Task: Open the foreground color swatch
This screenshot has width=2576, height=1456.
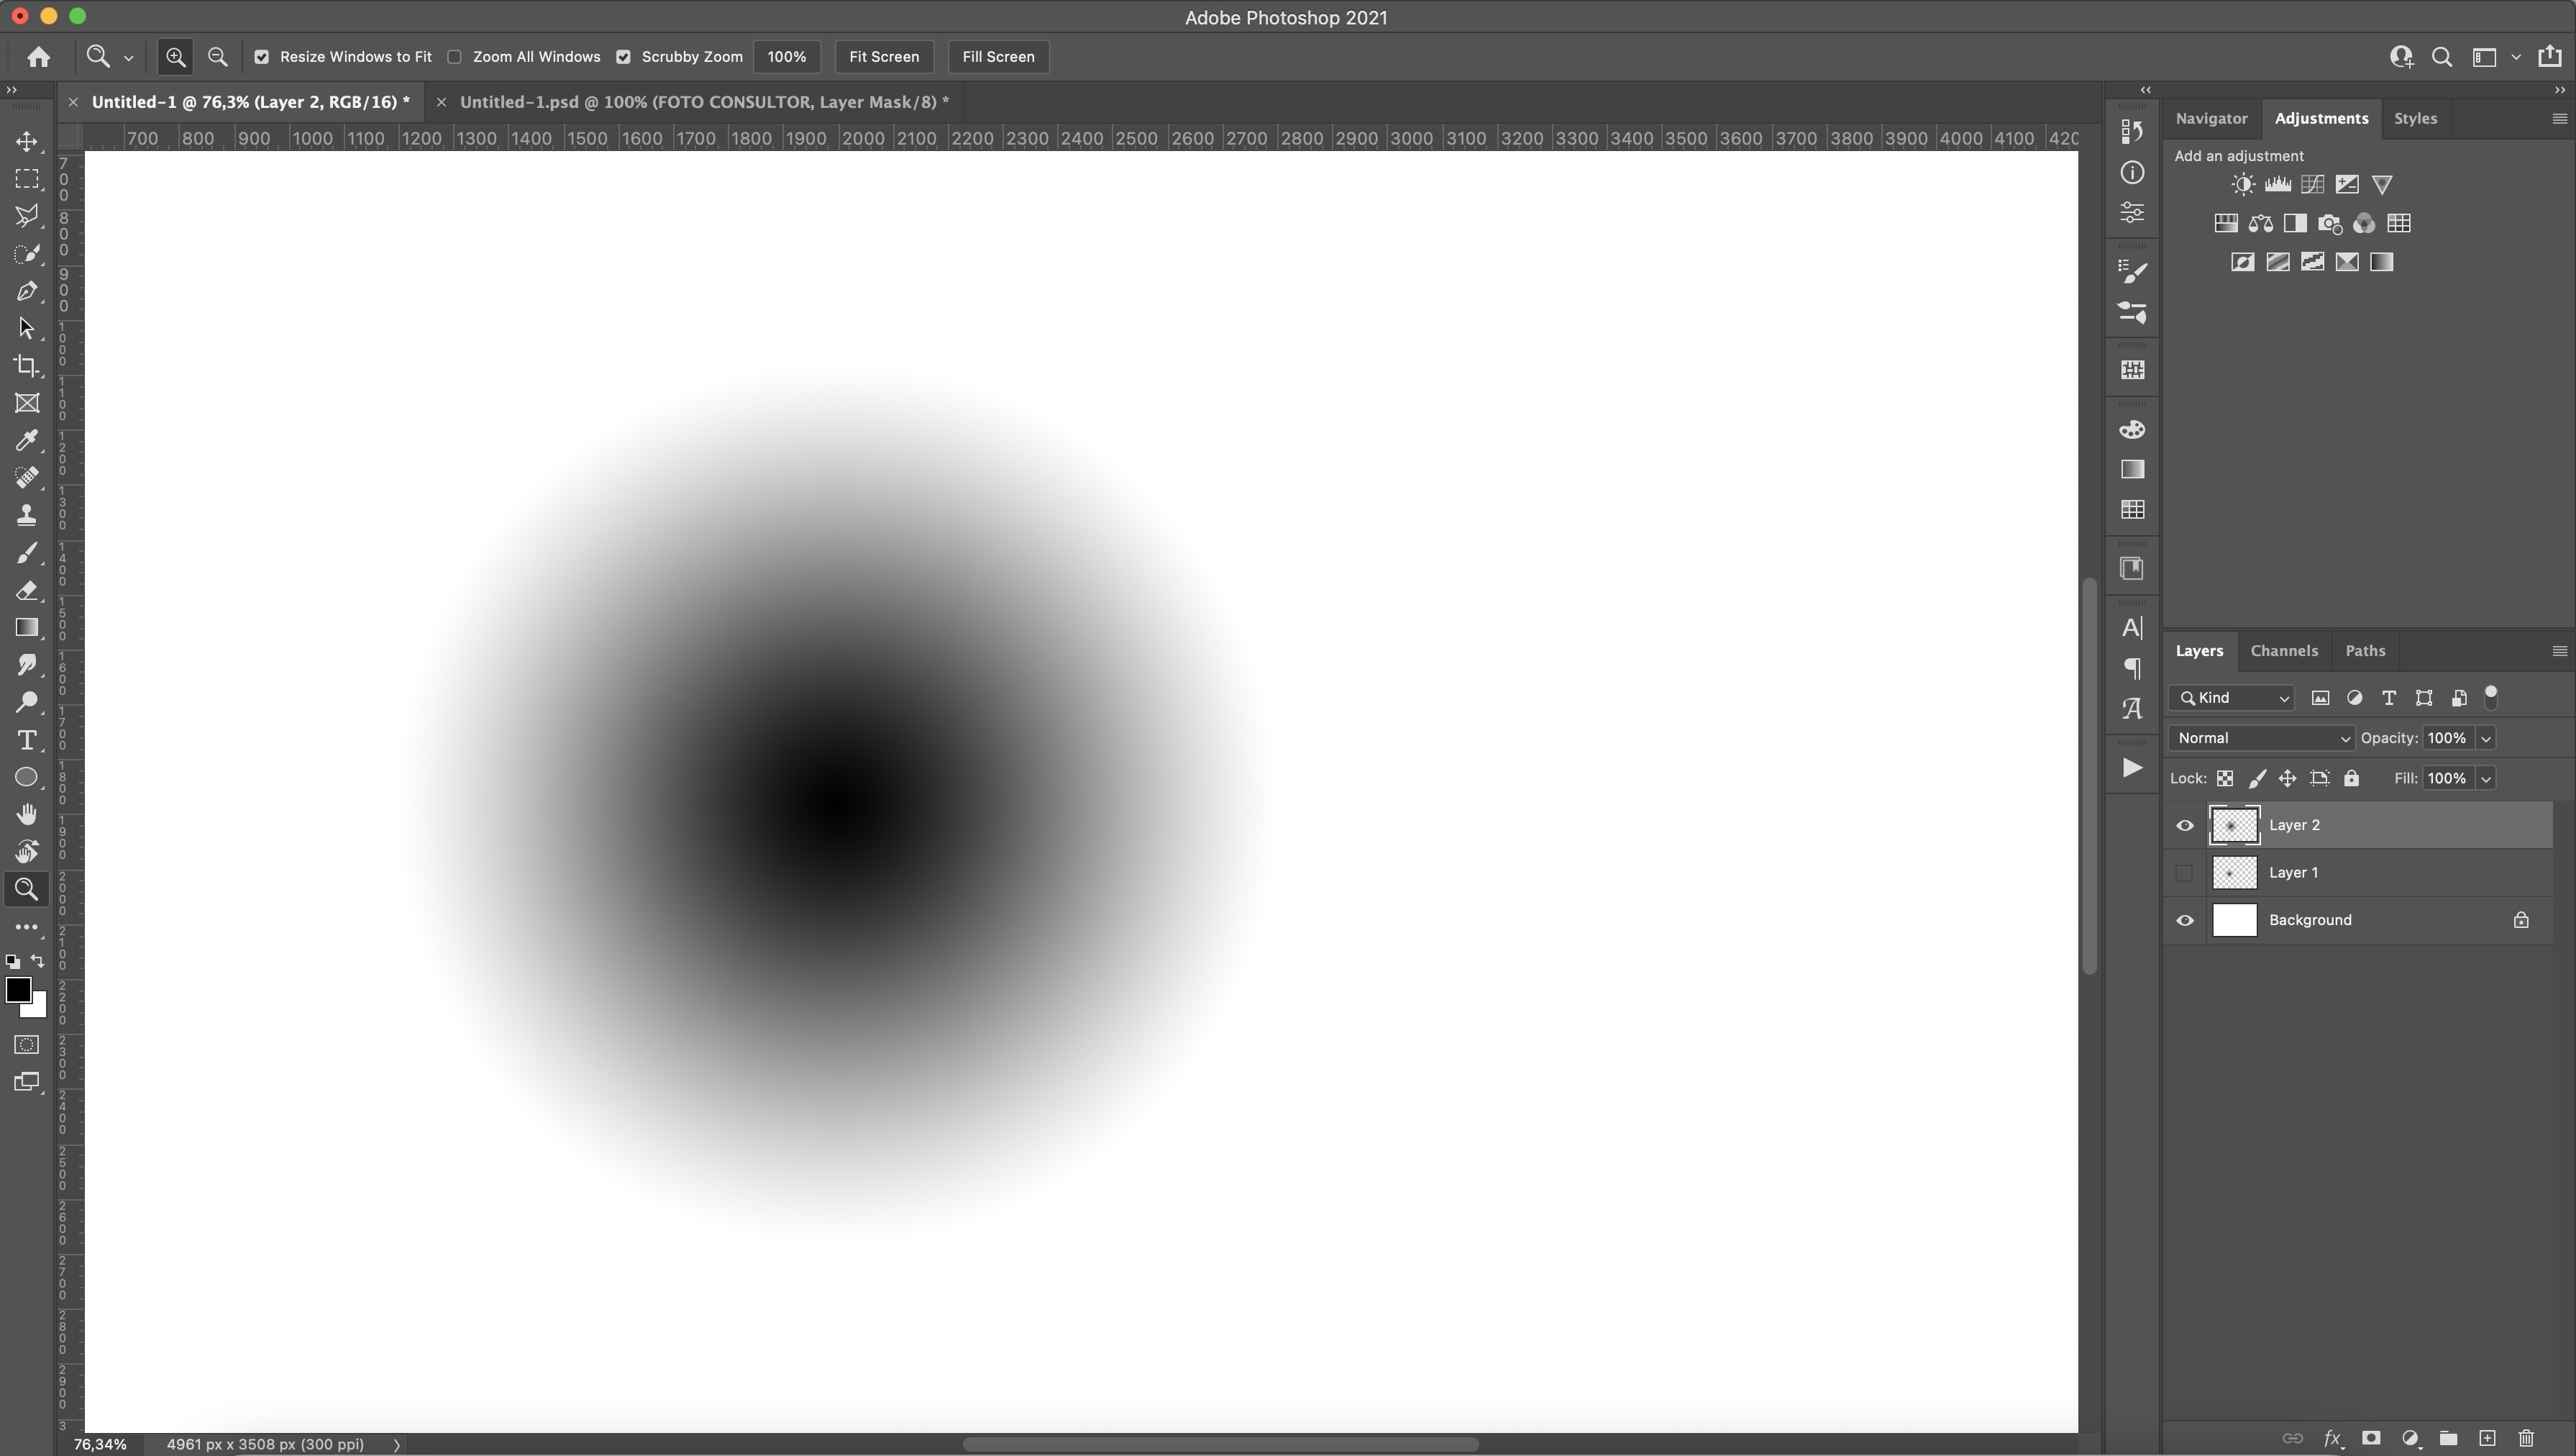Action: coord(17,989)
